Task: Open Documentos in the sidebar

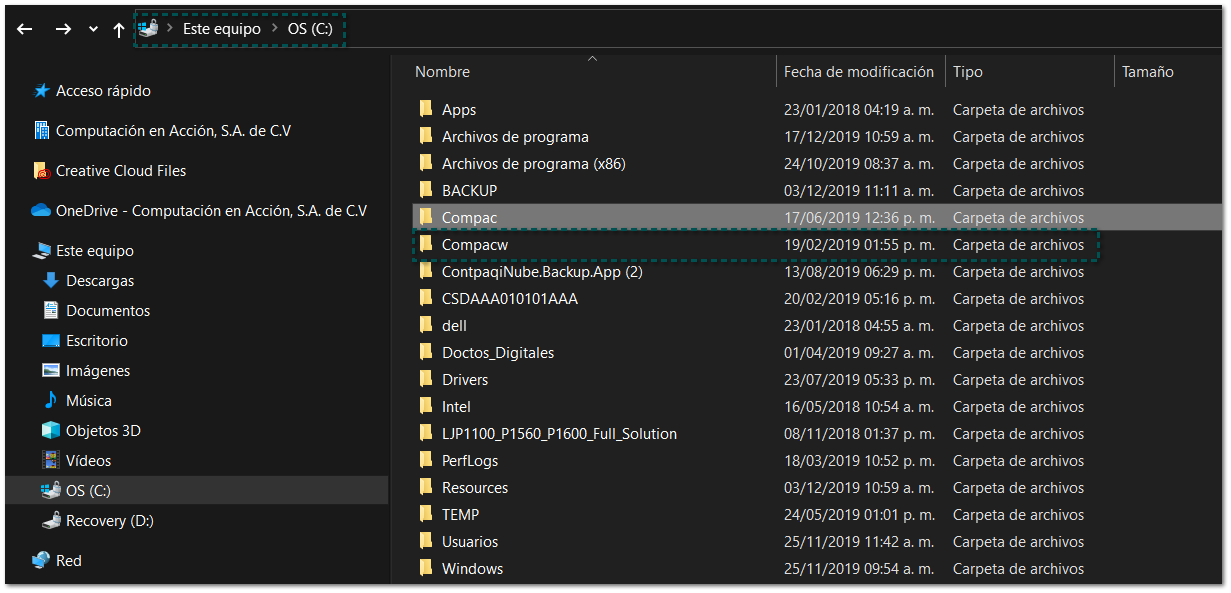Action: tap(108, 311)
